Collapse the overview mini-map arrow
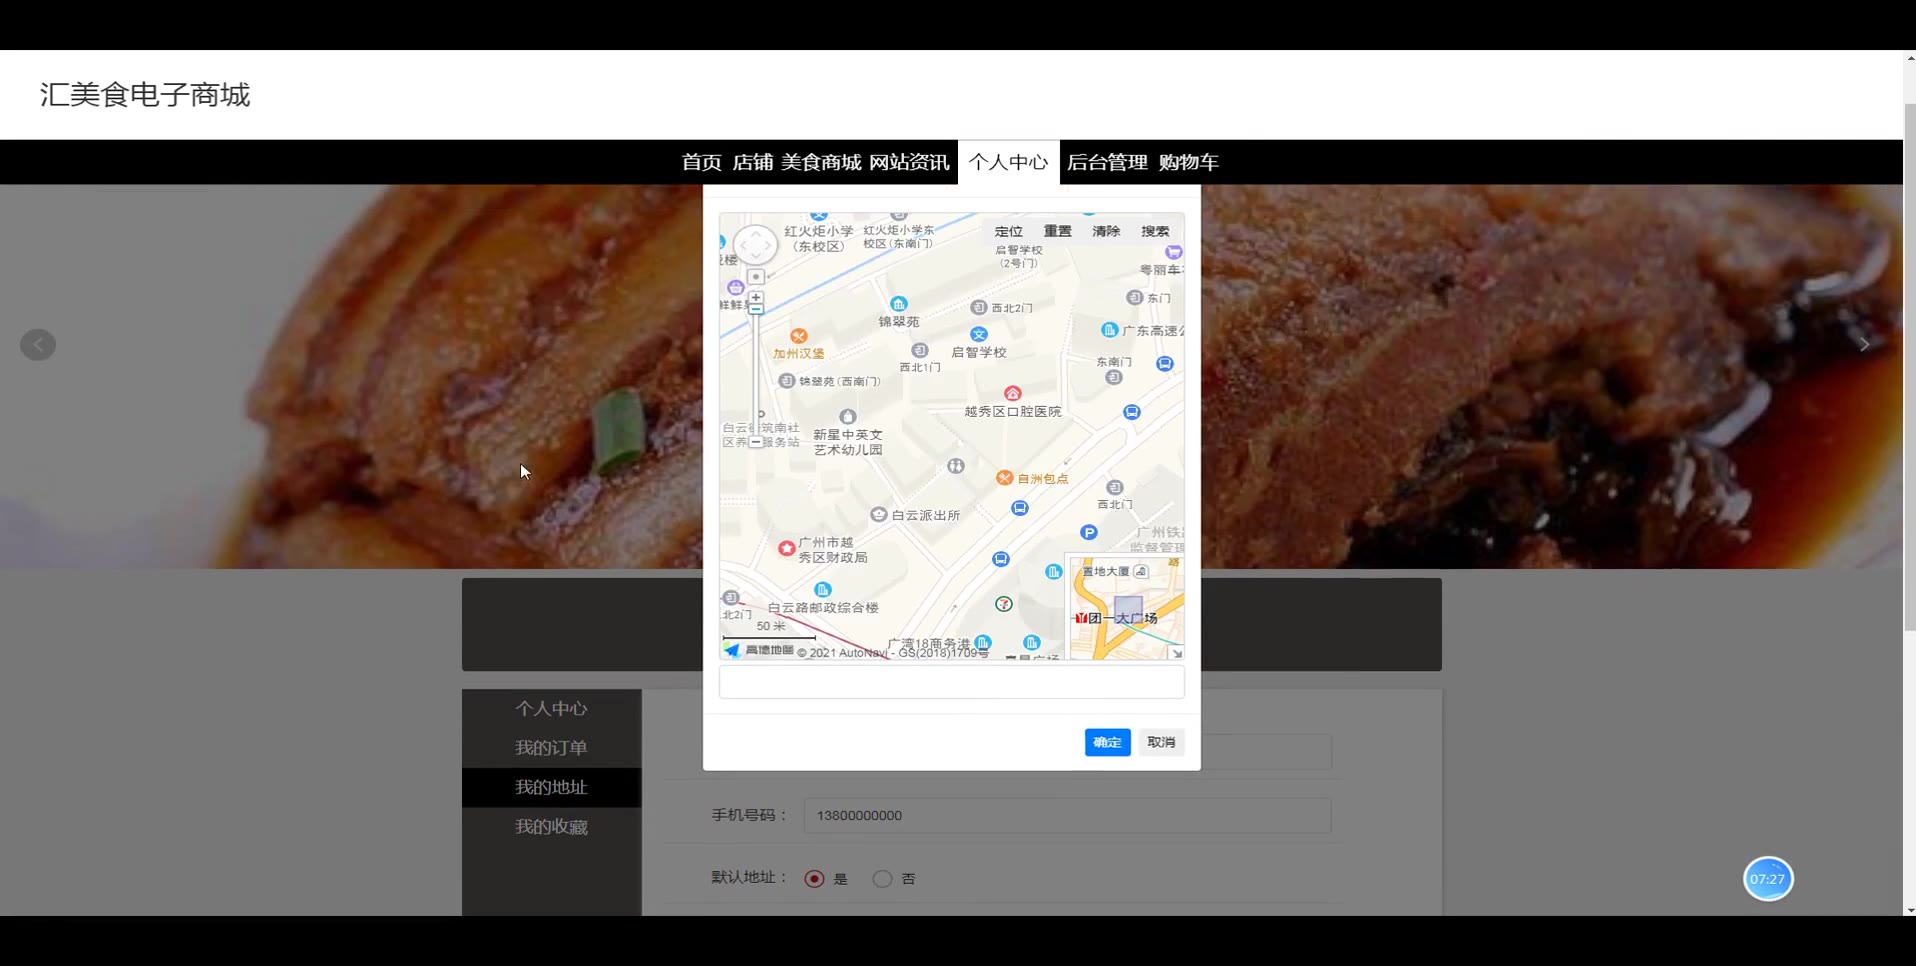Viewport: 1916px width, 966px height. pyautogui.click(x=1177, y=653)
